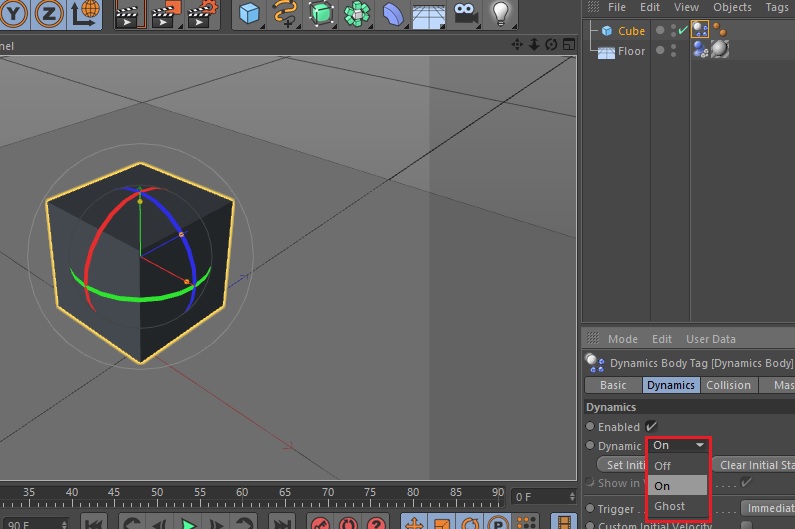Switch to the Collision tab

[x=728, y=385]
